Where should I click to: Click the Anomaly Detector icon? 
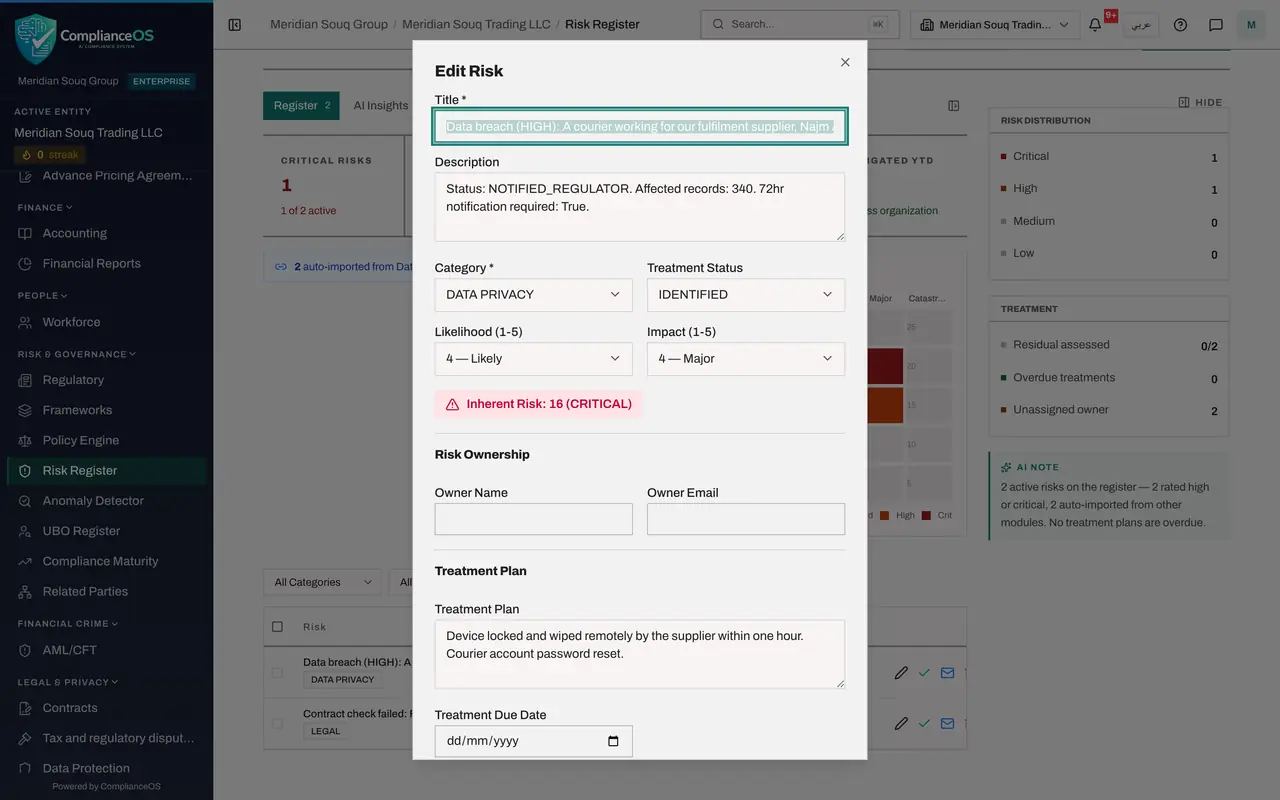click(x=26, y=501)
